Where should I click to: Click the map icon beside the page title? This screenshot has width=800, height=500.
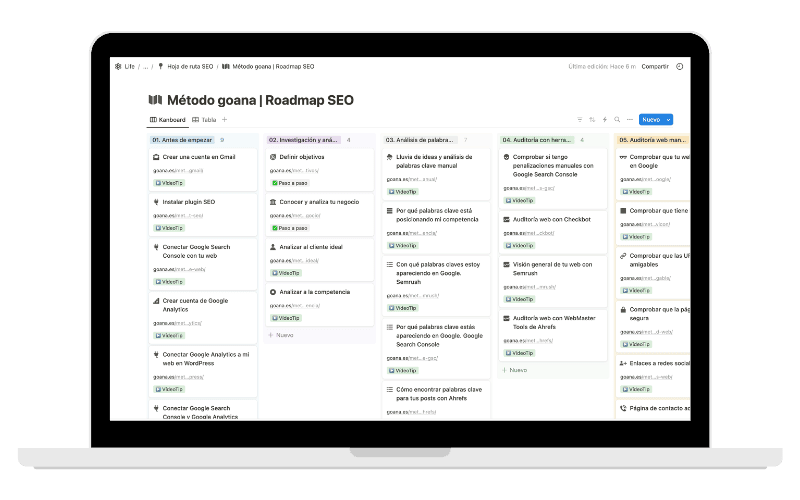[155, 99]
